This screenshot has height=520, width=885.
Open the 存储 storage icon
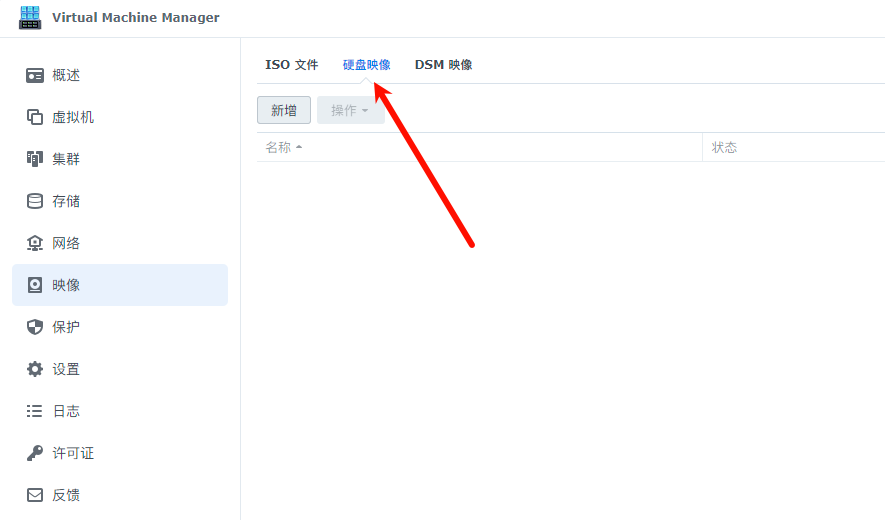pyautogui.click(x=35, y=201)
